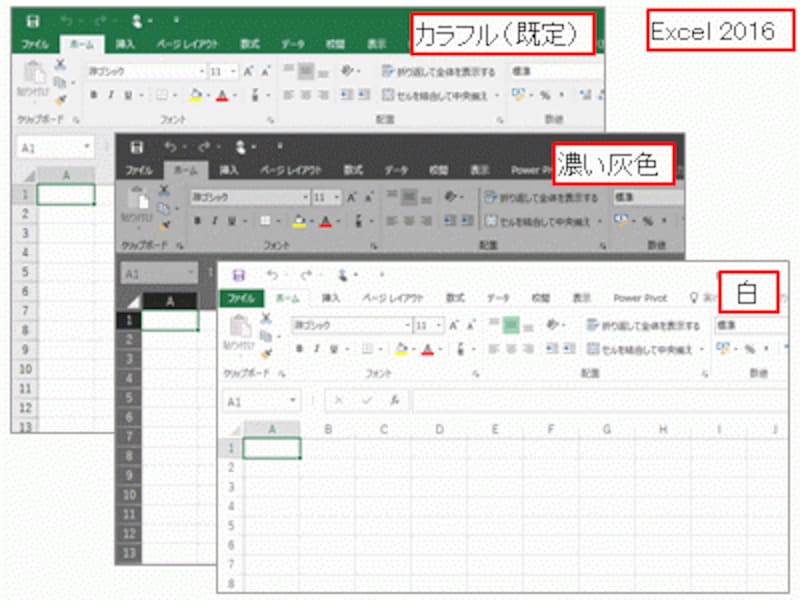Select Format Painter in the white window
This screenshot has width=800, height=600.
(x=266, y=353)
